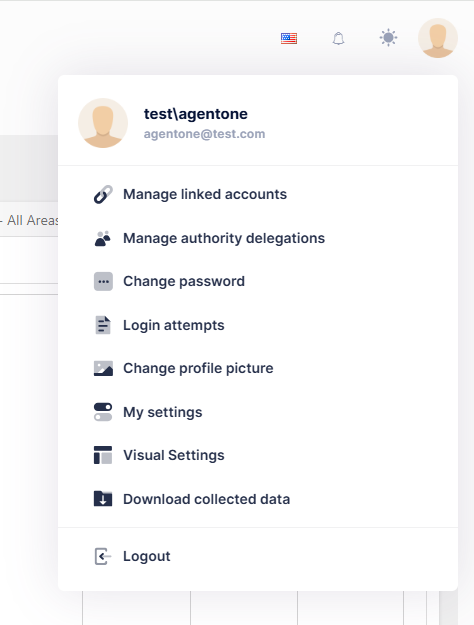Open Visual Settings
The height and width of the screenshot is (625, 474).
pos(174,455)
